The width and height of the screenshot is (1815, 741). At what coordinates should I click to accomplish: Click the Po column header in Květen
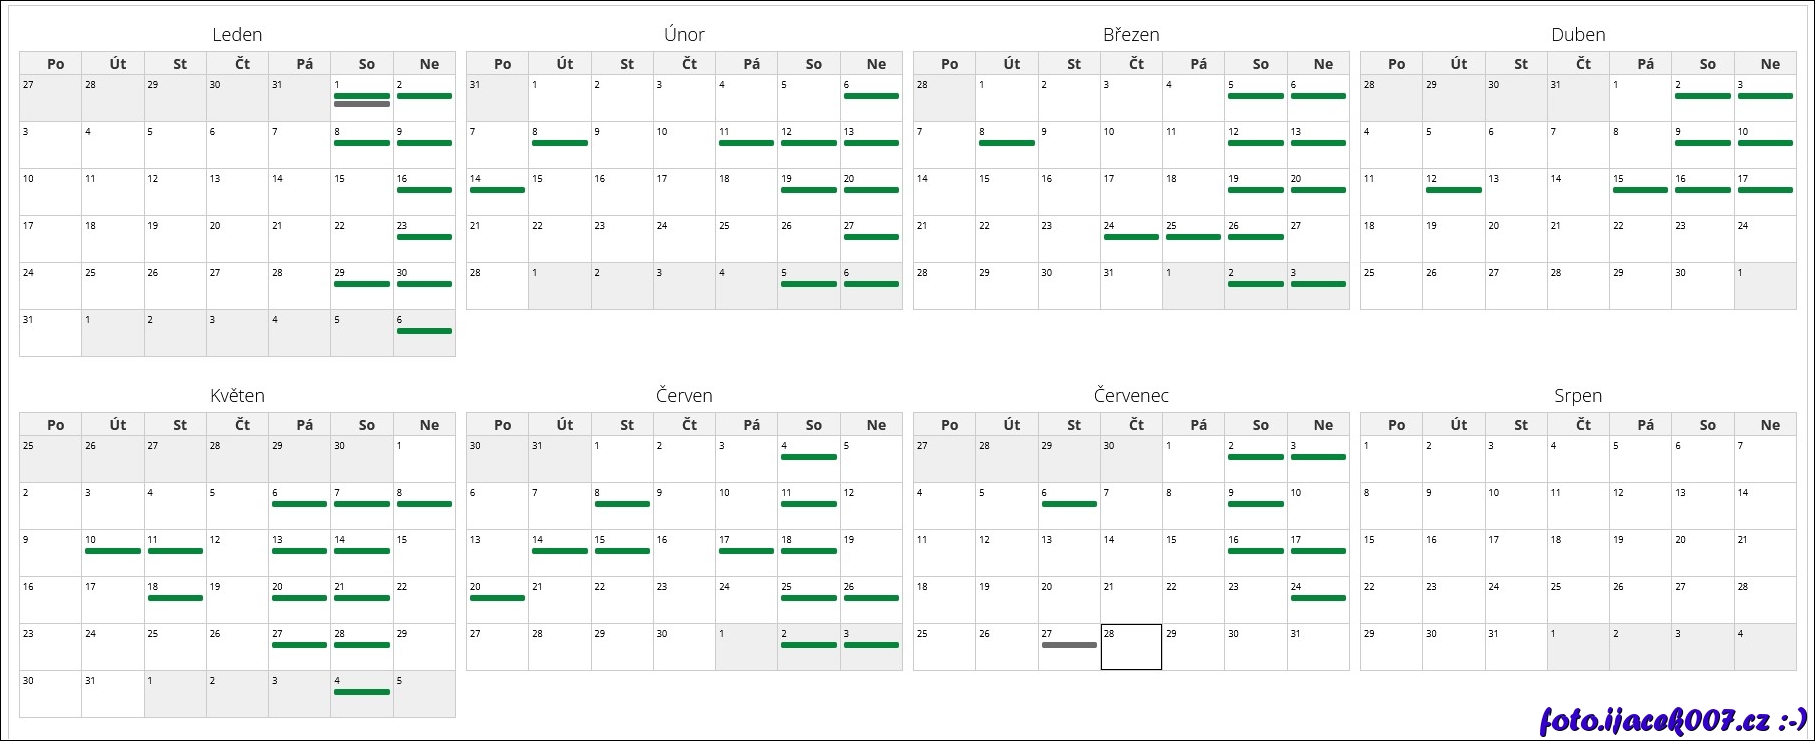click(56, 425)
